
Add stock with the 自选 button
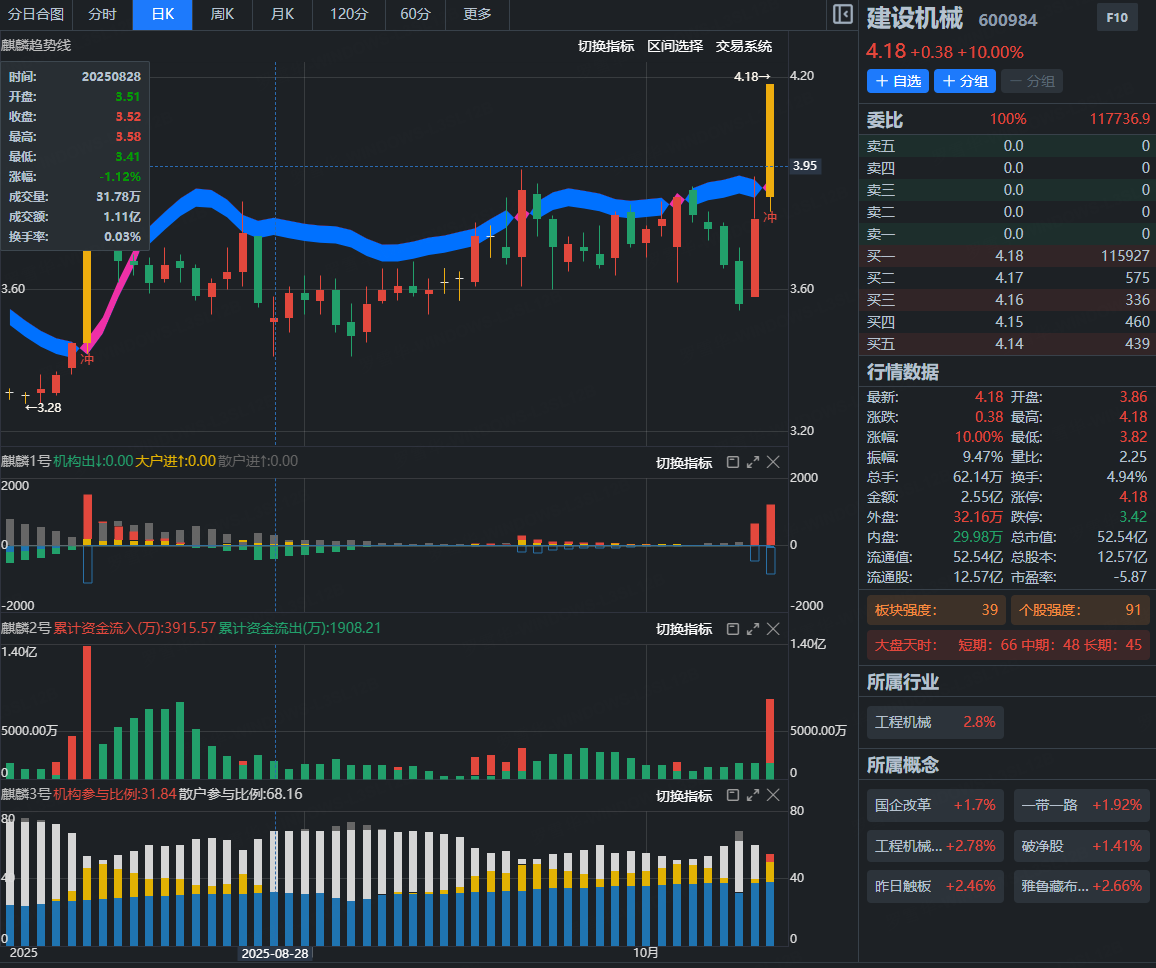(x=897, y=81)
